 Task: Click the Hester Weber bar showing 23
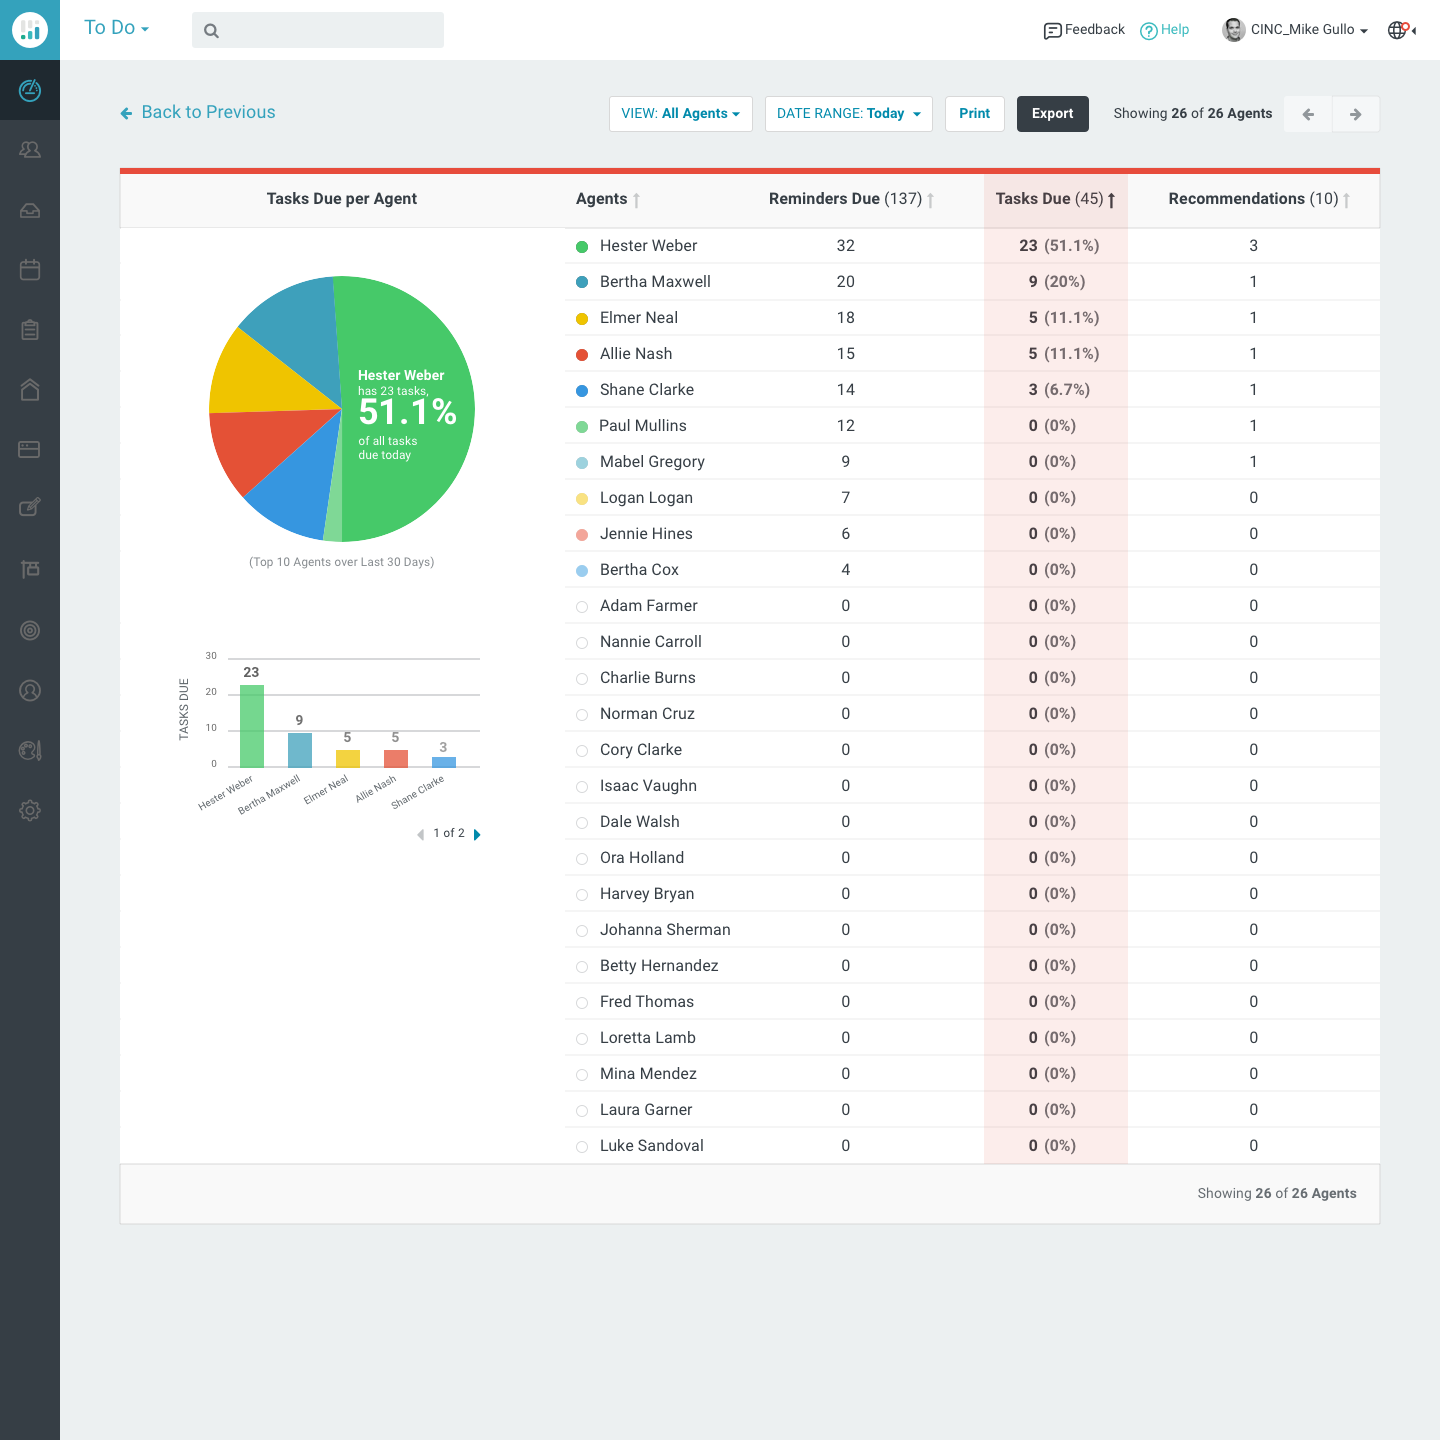point(252,726)
